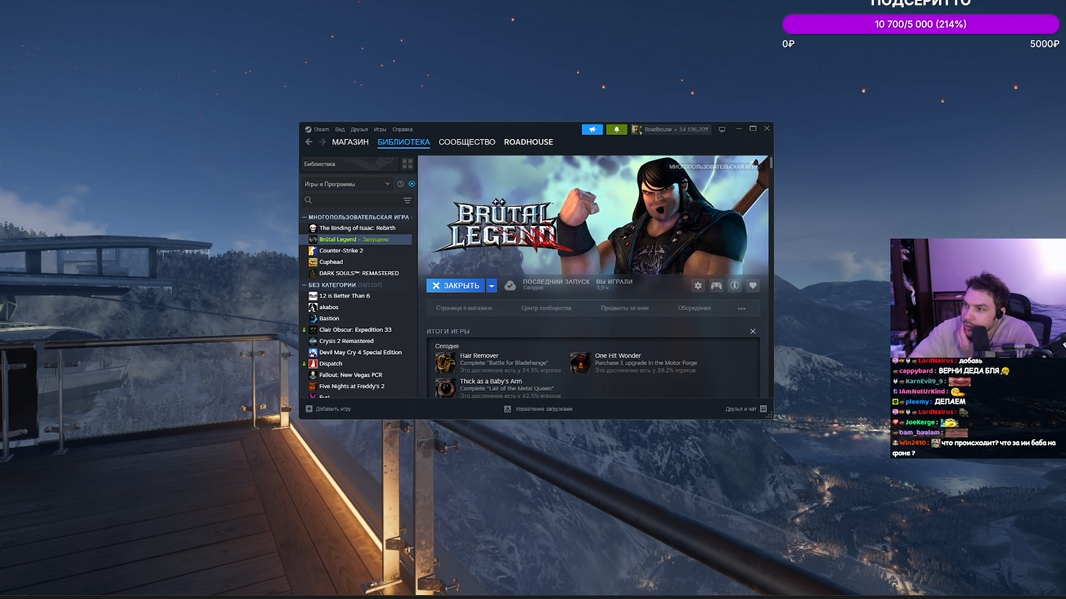Open dropdown arrow next to ЗАКРЫТЬ
This screenshot has width=1066, height=599.
click(x=492, y=286)
